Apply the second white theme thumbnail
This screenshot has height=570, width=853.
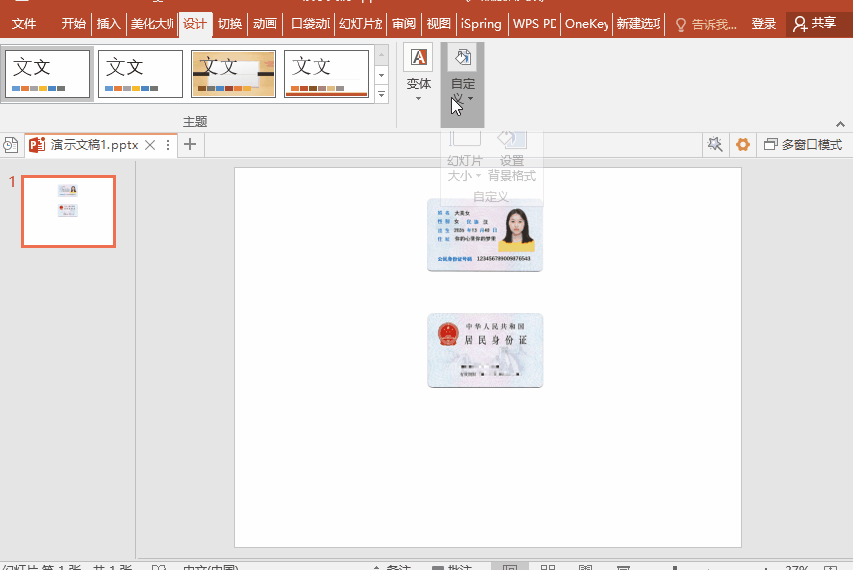pos(140,74)
